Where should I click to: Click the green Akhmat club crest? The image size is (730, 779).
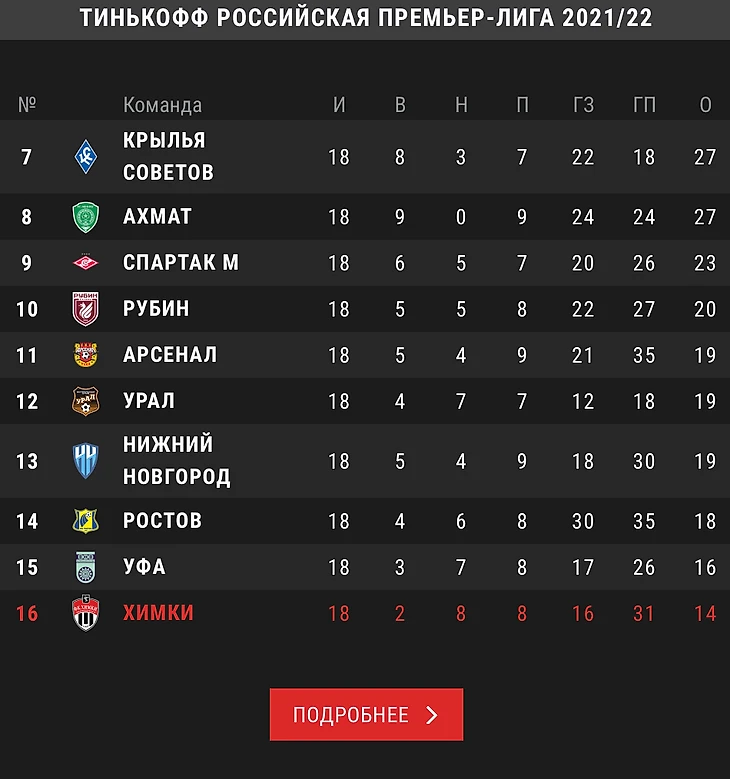click(x=85, y=217)
